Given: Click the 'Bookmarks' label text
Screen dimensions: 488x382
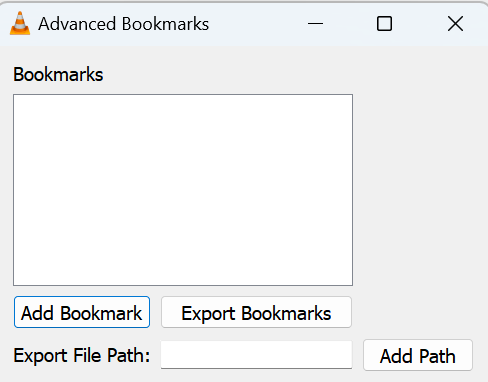Looking at the screenshot, I should pyautogui.click(x=58, y=74).
